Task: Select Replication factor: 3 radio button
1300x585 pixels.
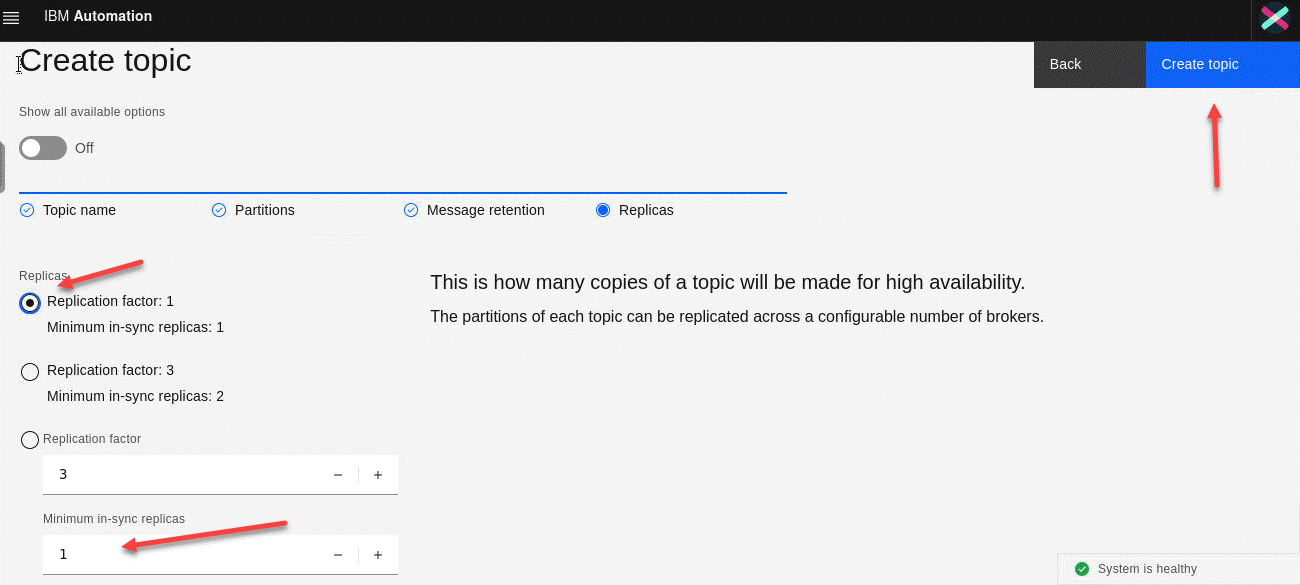Action: coord(30,372)
